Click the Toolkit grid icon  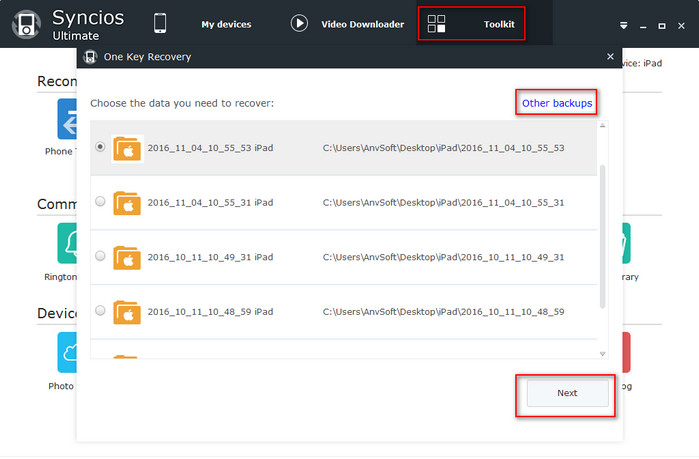pos(436,24)
